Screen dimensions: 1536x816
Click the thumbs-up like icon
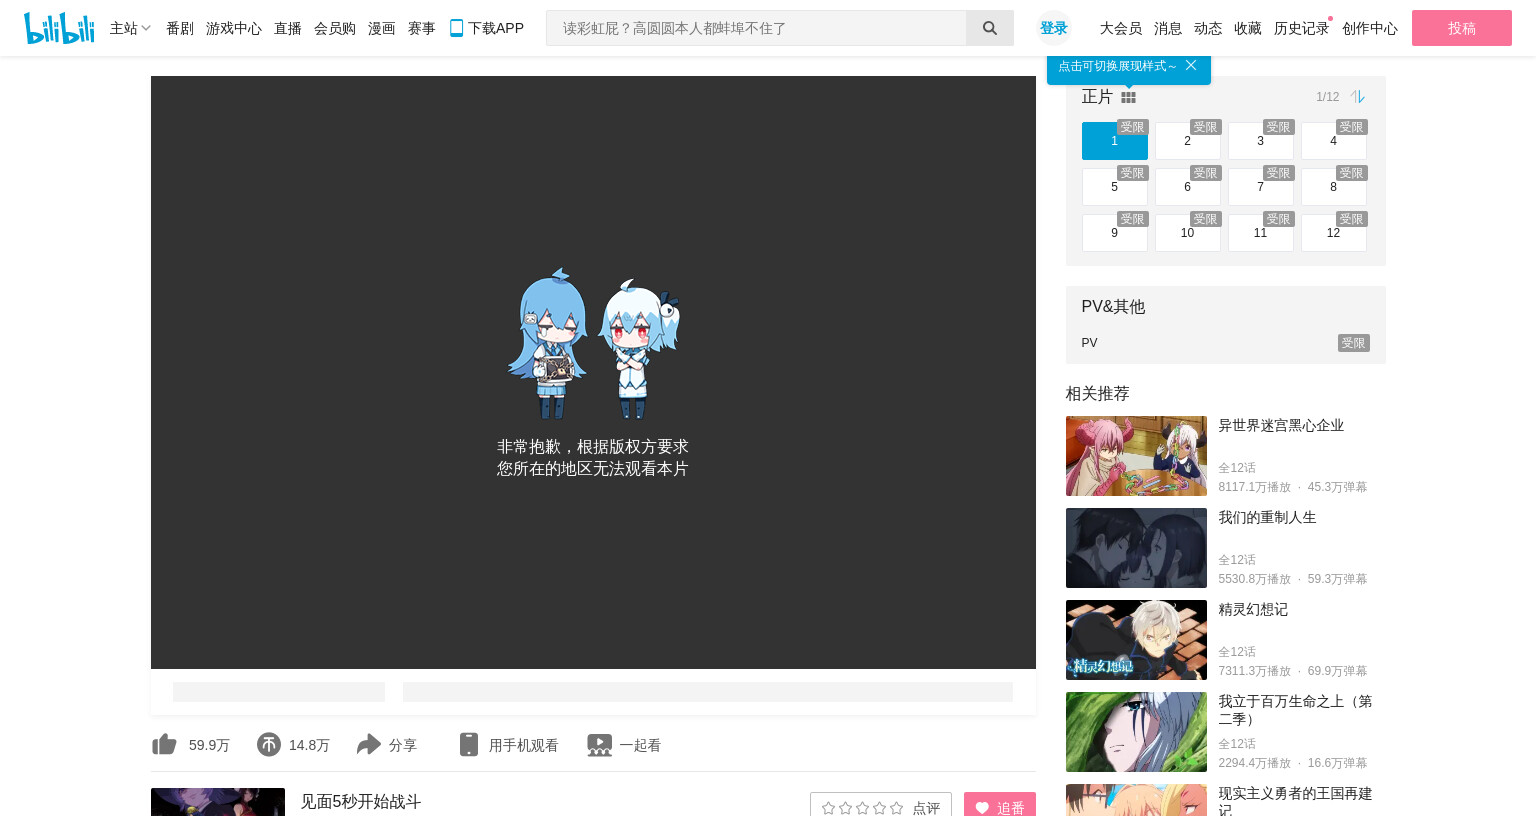pyautogui.click(x=164, y=744)
